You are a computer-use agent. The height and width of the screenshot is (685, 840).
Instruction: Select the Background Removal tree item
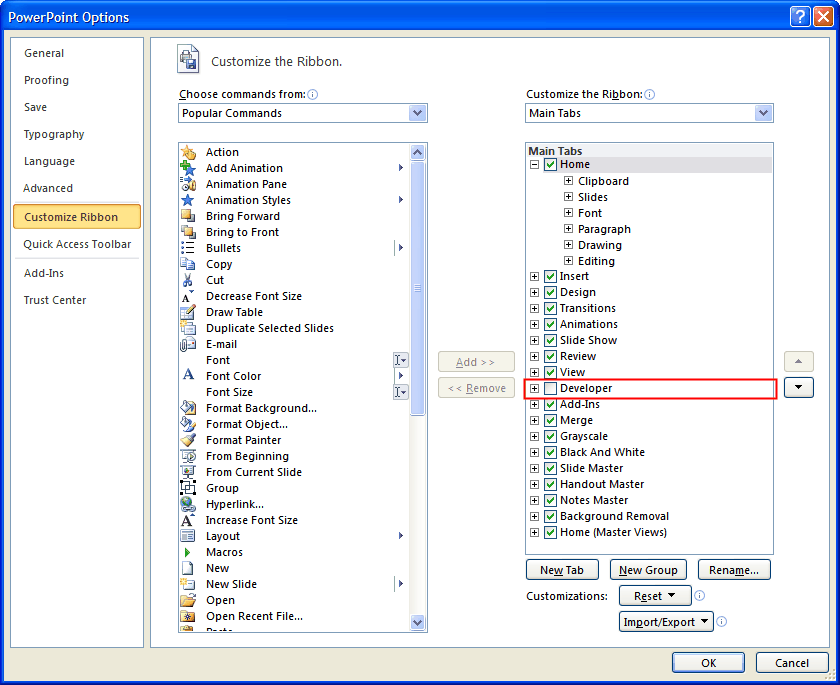614,516
